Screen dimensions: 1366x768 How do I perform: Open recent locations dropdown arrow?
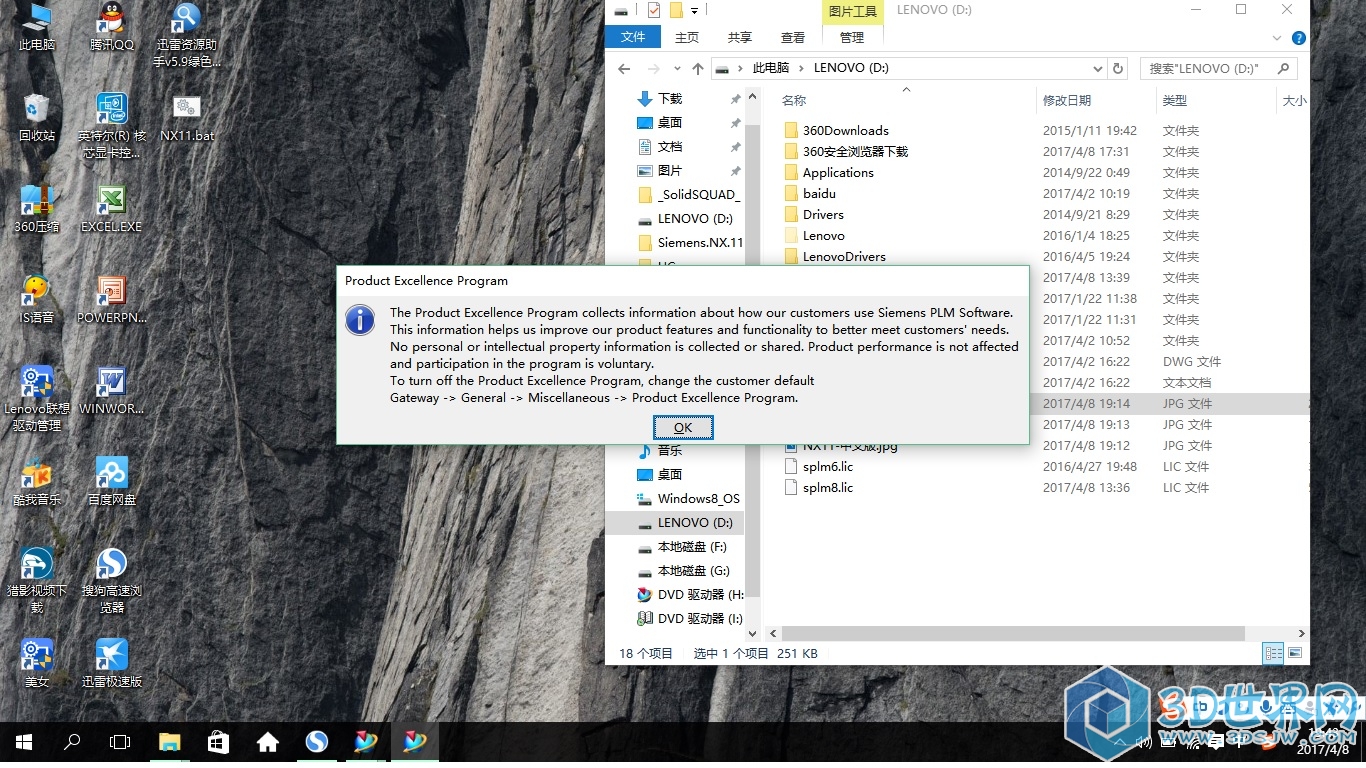coord(677,68)
